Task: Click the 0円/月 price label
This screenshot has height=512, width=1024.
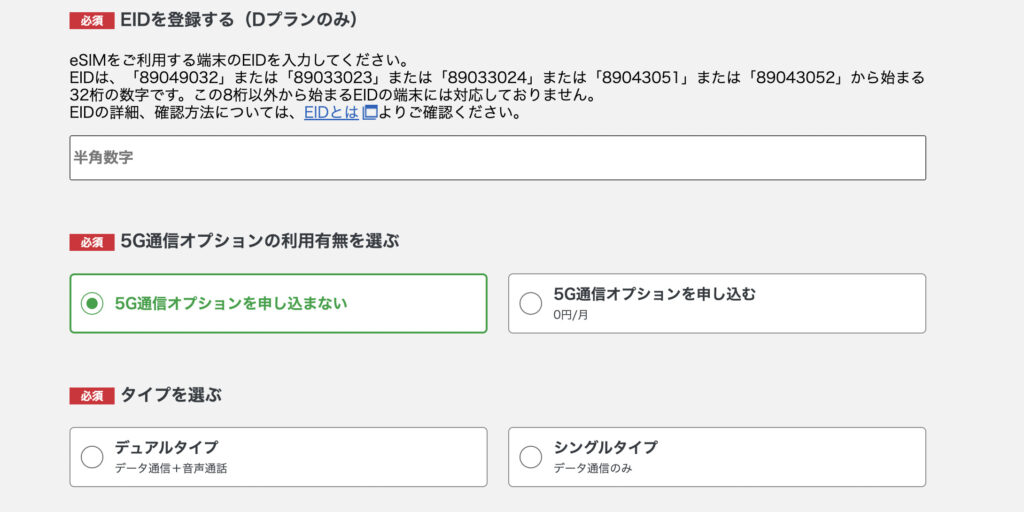Action: [571, 315]
